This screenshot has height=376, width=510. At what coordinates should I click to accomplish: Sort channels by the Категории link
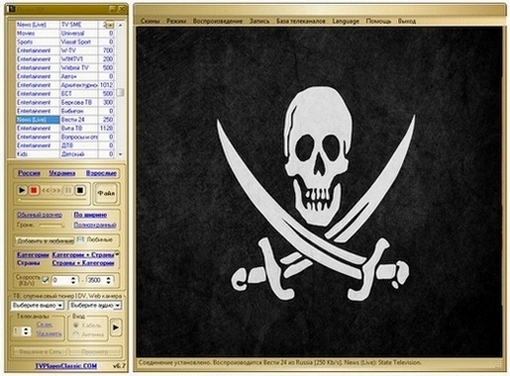pyautogui.click(x=33, y=255)
